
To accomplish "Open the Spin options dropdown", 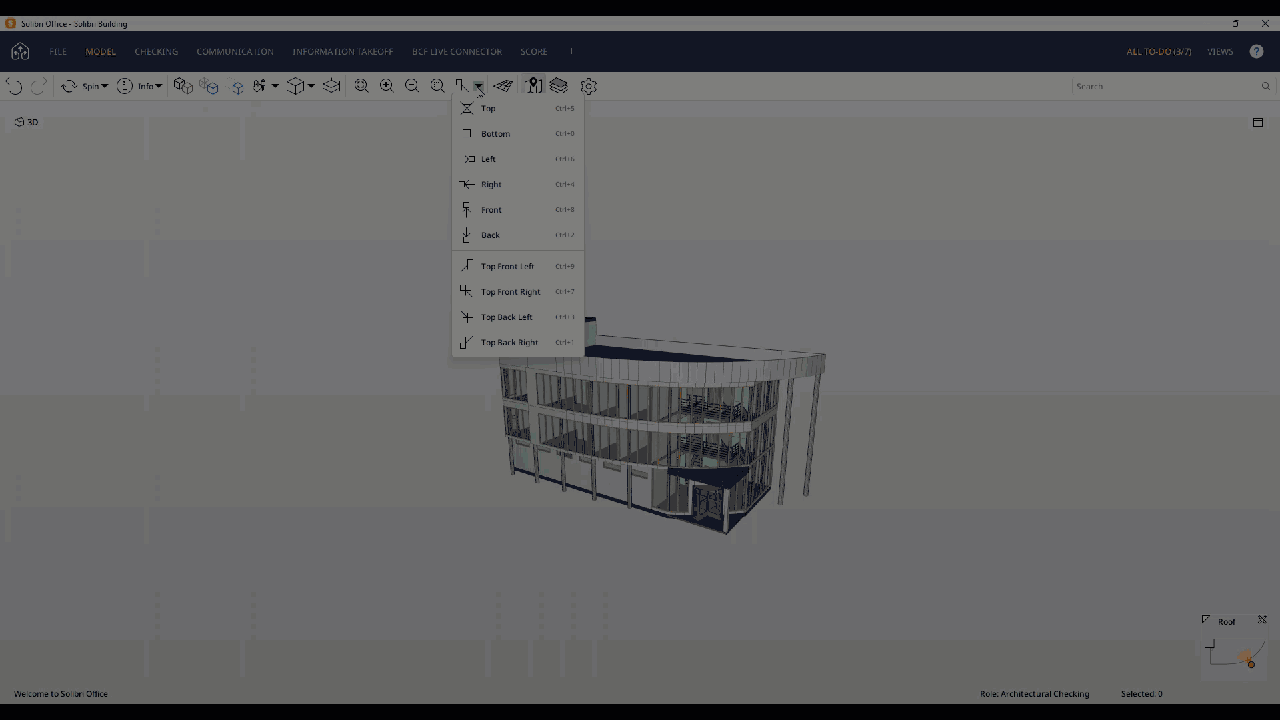I will 104,86.
